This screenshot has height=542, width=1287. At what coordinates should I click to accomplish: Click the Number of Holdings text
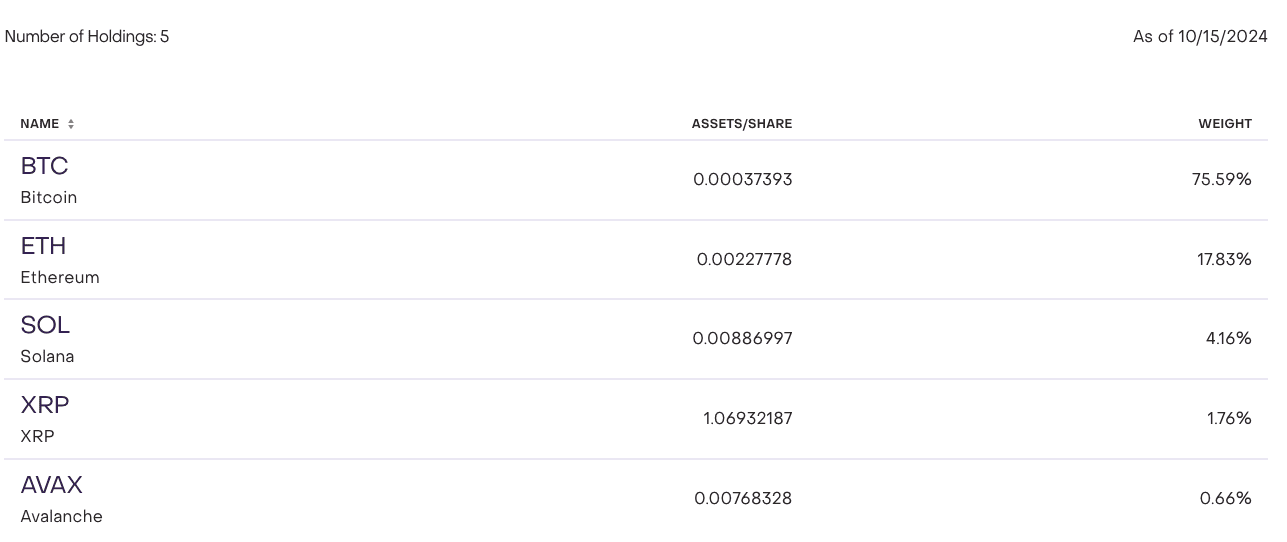[87, 37]
